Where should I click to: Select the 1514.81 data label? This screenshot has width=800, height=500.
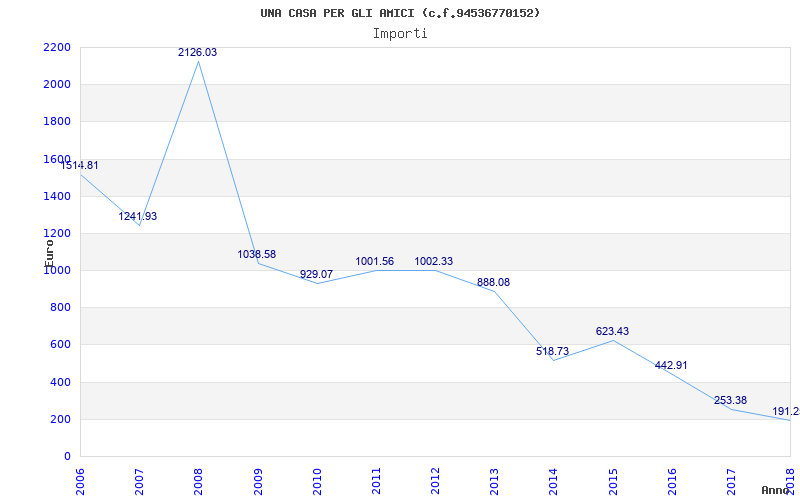coord(79,165)
